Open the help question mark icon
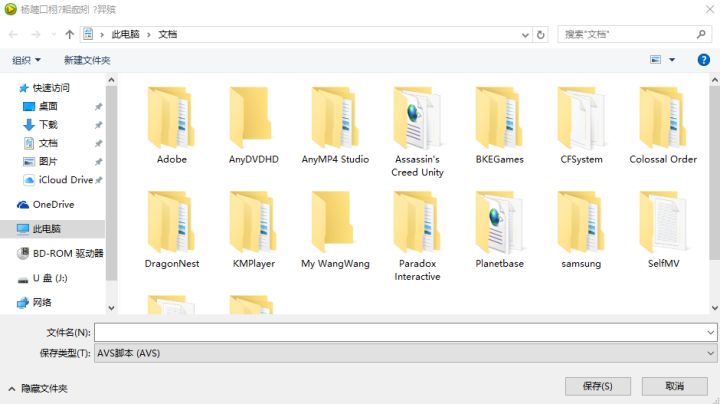 703,60
